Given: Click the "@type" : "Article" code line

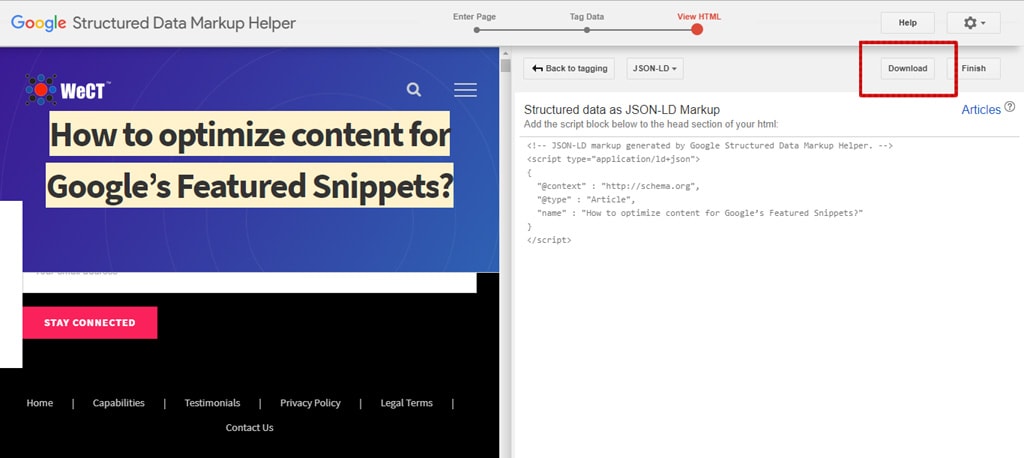Looking at the screenshot, I should (x=586, y=199).
